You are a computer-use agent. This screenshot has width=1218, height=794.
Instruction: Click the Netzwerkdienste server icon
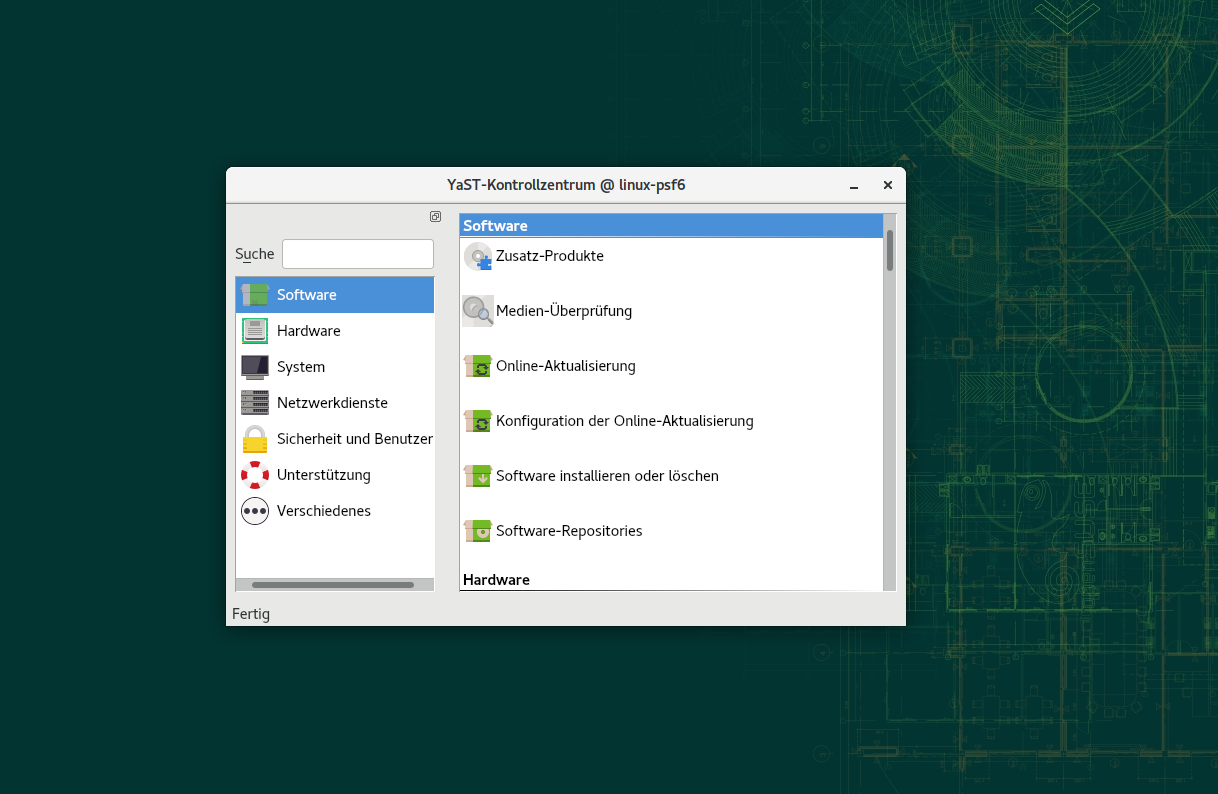click(x=255, y=403)
